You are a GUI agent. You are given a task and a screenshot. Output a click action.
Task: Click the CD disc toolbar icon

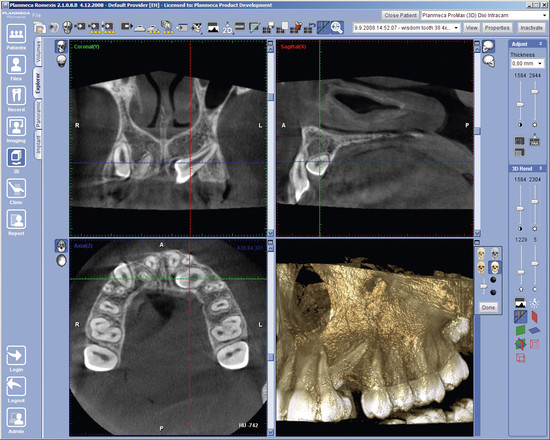[x=54, y=27]
